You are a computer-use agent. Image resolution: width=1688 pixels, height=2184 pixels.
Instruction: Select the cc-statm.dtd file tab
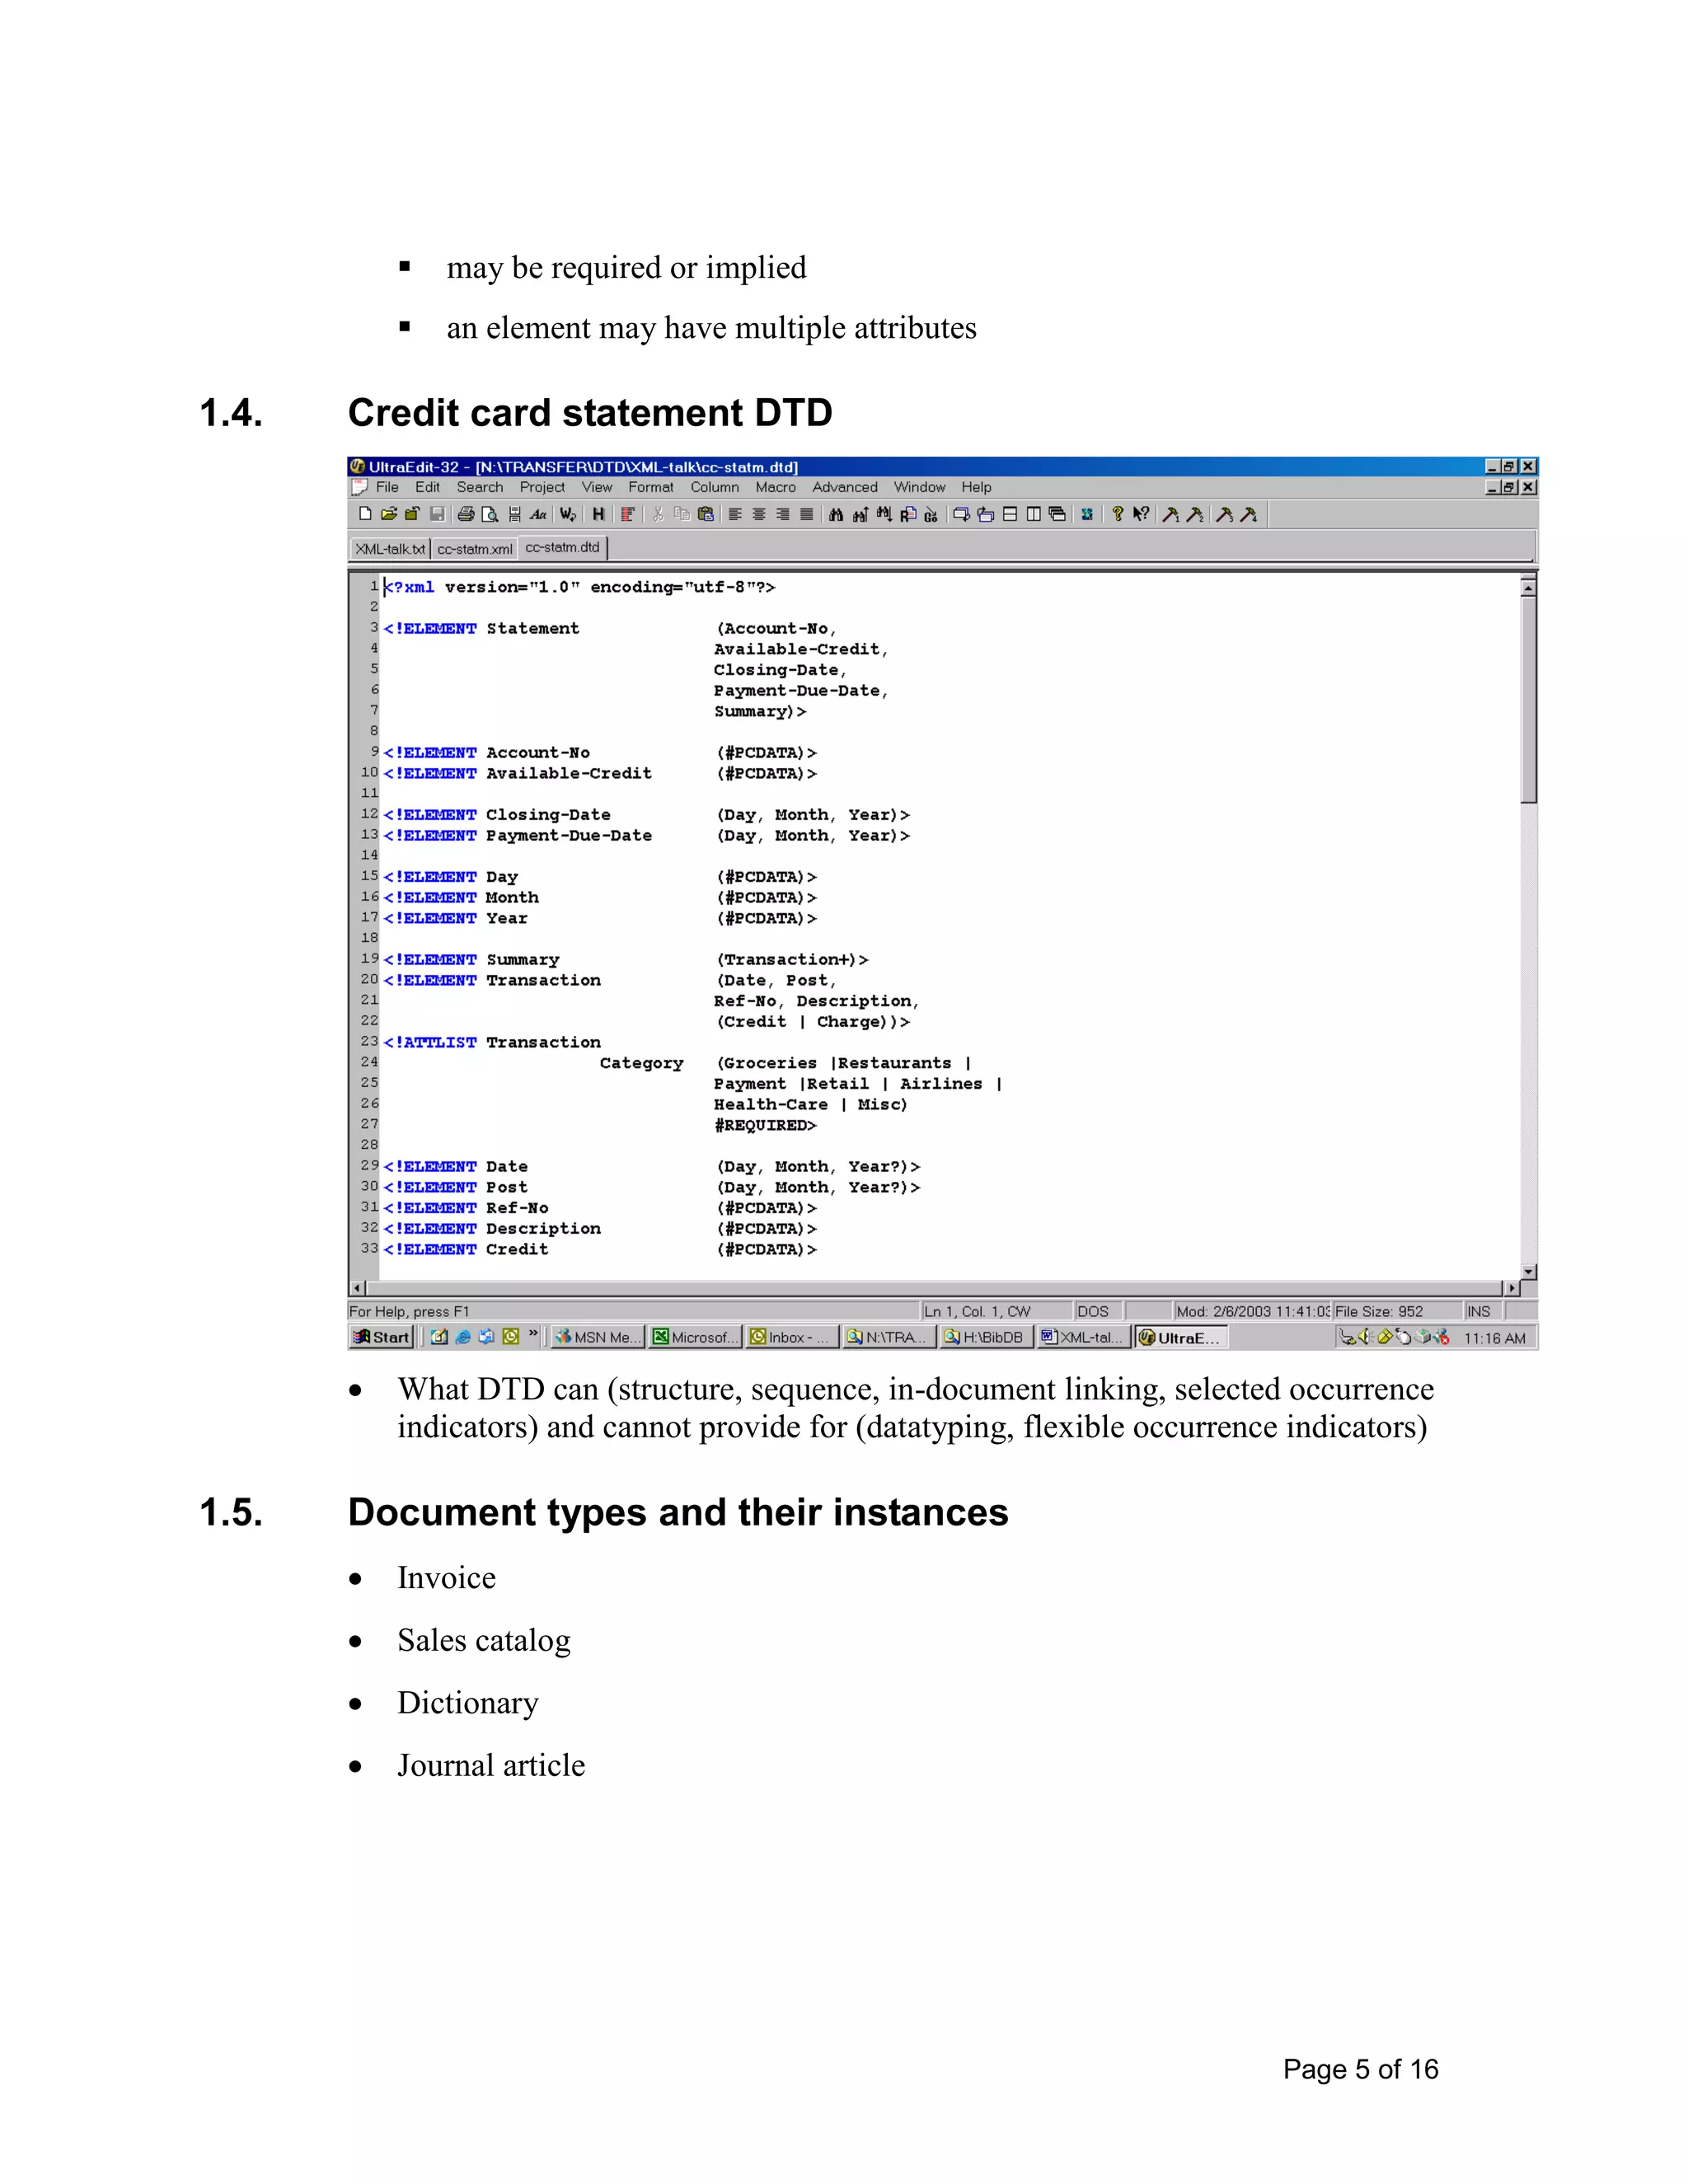coord(563,548)
